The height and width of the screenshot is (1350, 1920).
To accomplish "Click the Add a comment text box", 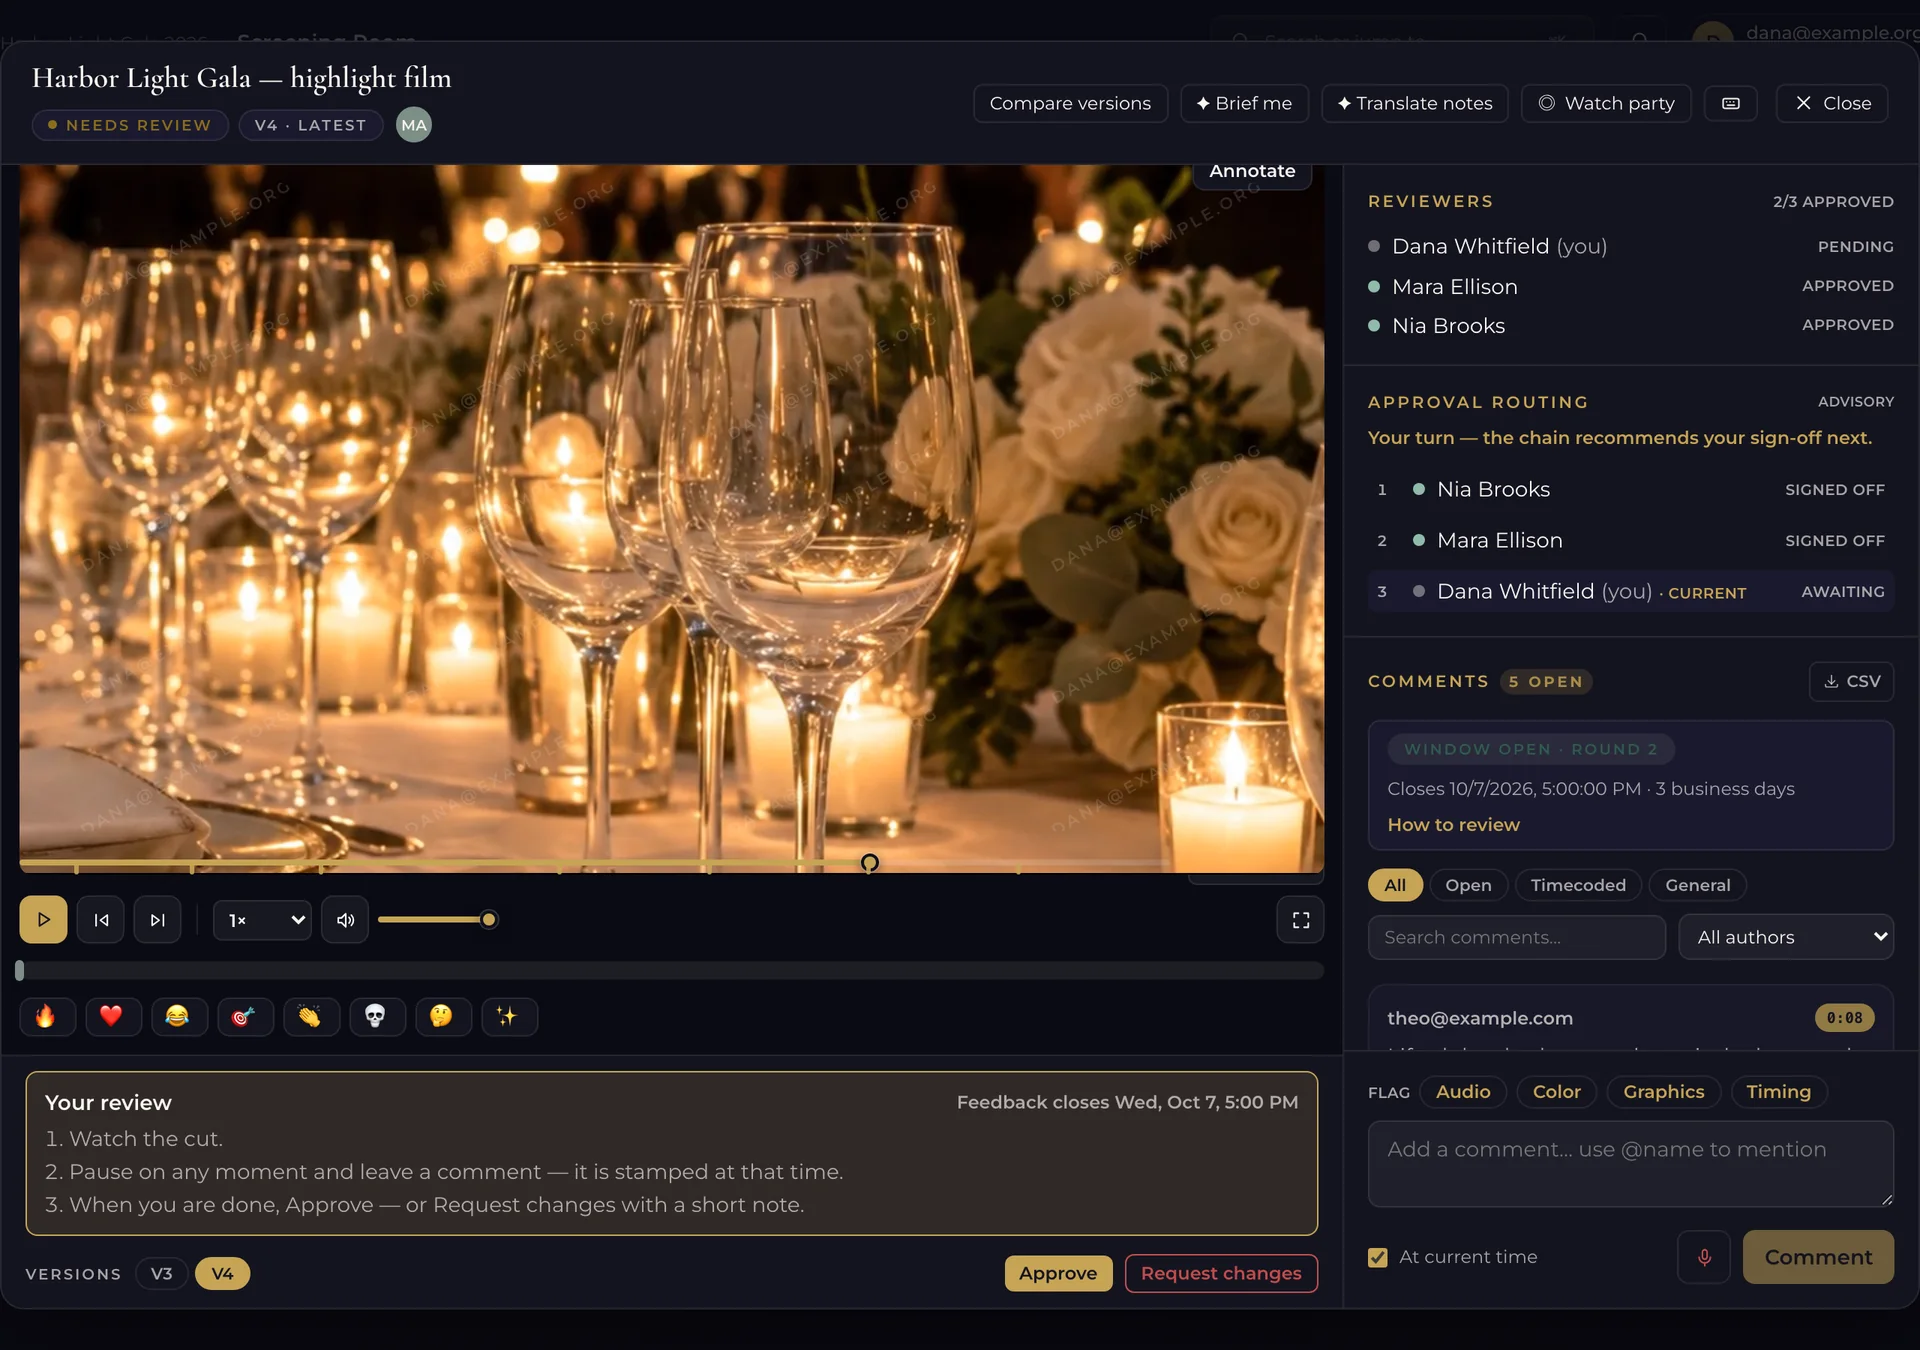I will 1630,1163.
